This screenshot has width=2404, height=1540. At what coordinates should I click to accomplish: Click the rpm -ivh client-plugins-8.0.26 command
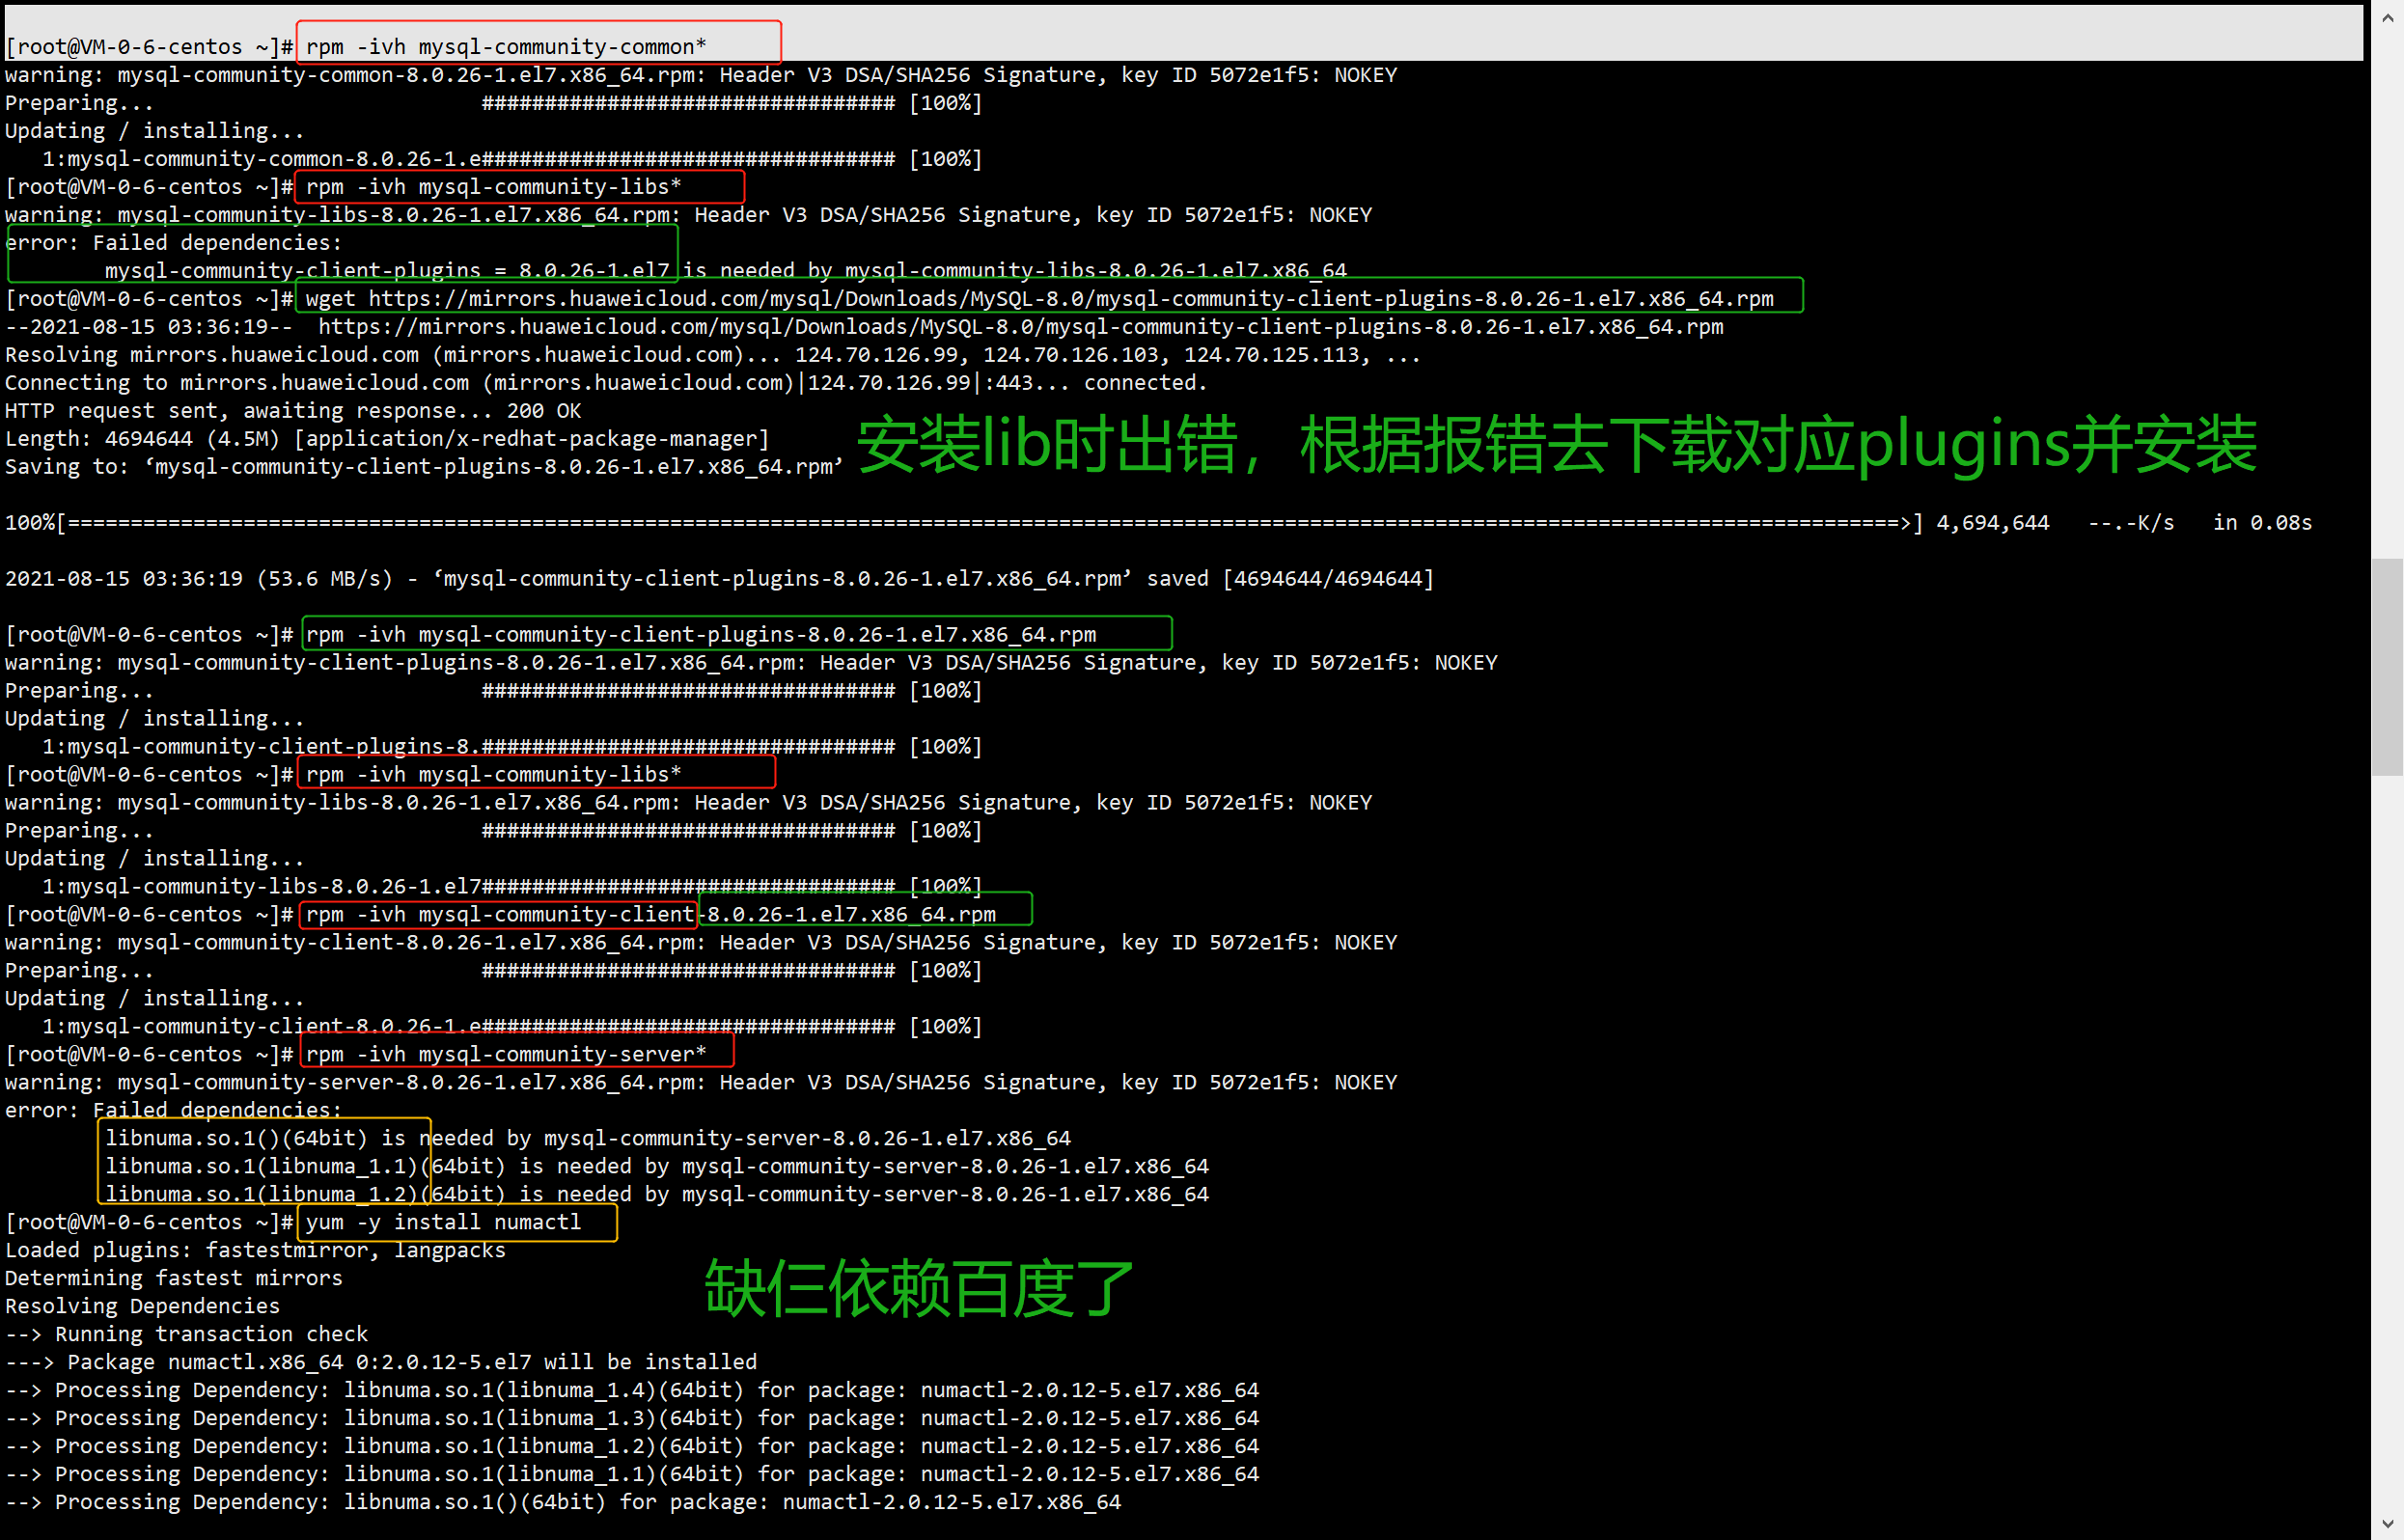[700, 634]
